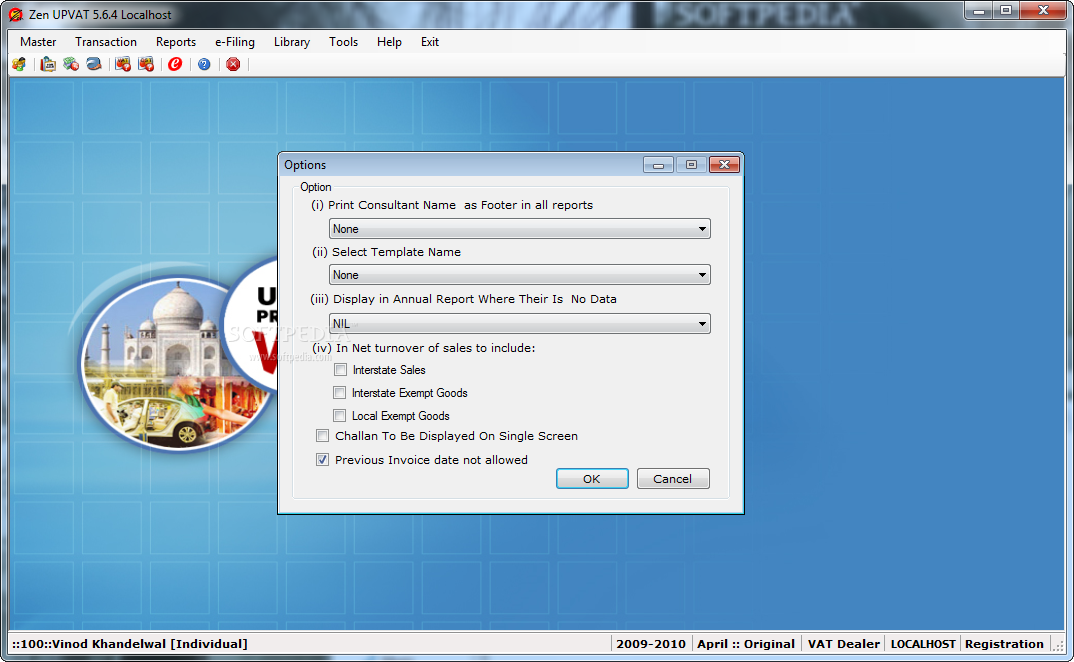
Task: Click the red exit toolbar icon
Action: pos(234,64)
